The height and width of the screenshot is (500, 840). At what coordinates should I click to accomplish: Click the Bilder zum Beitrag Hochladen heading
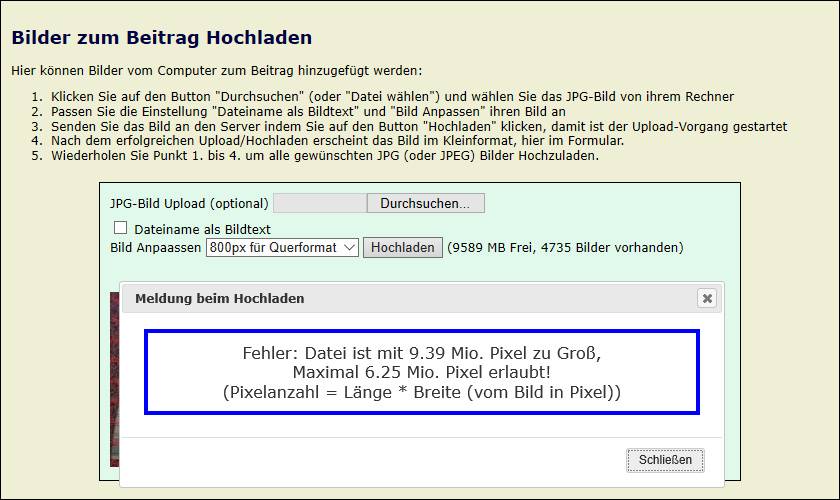pyautogui.click(x=162, y=38)
